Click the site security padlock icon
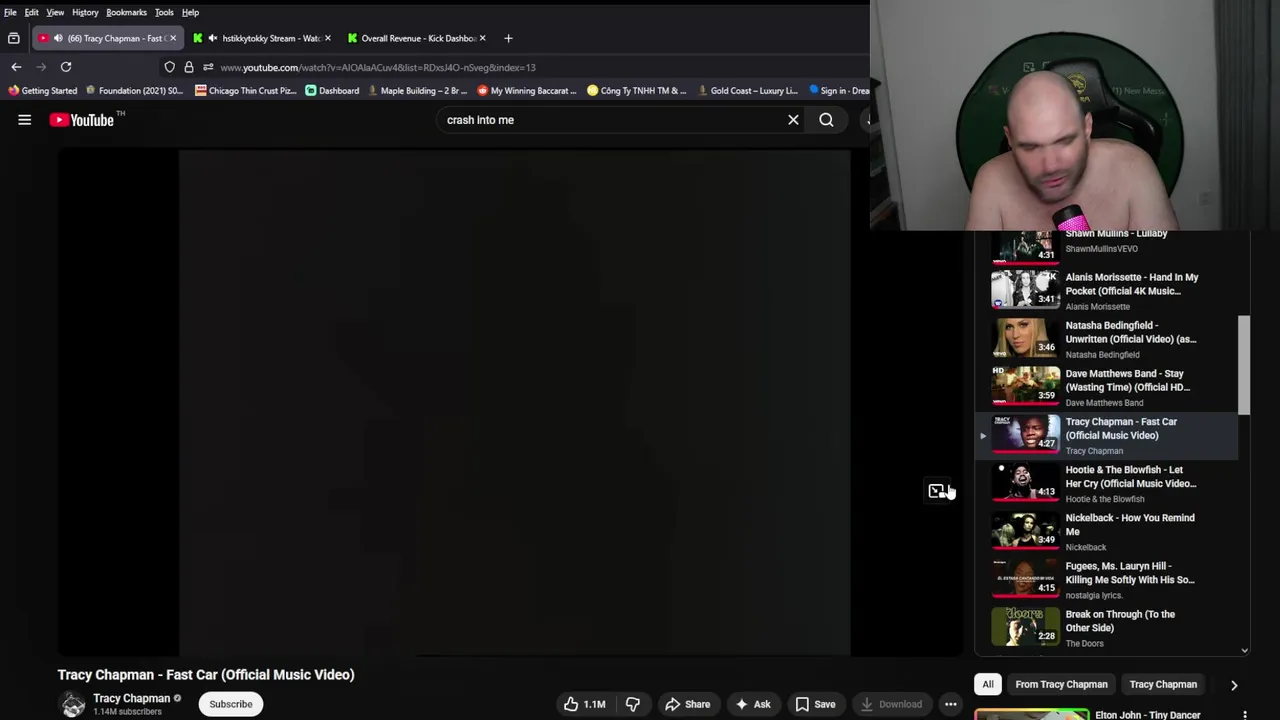 coord(189,67)
